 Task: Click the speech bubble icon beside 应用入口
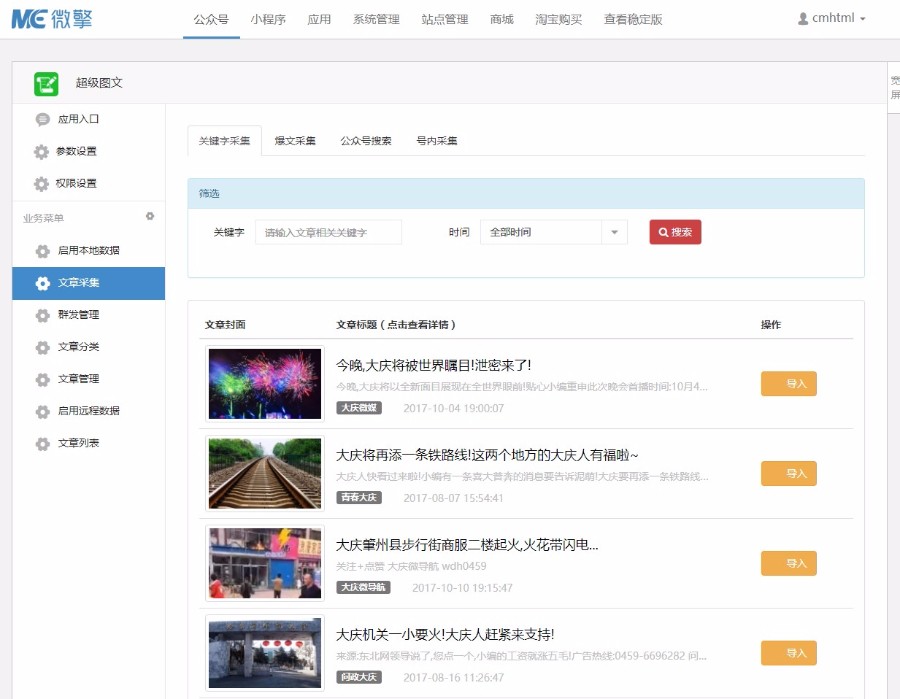[x=42, y=119]
